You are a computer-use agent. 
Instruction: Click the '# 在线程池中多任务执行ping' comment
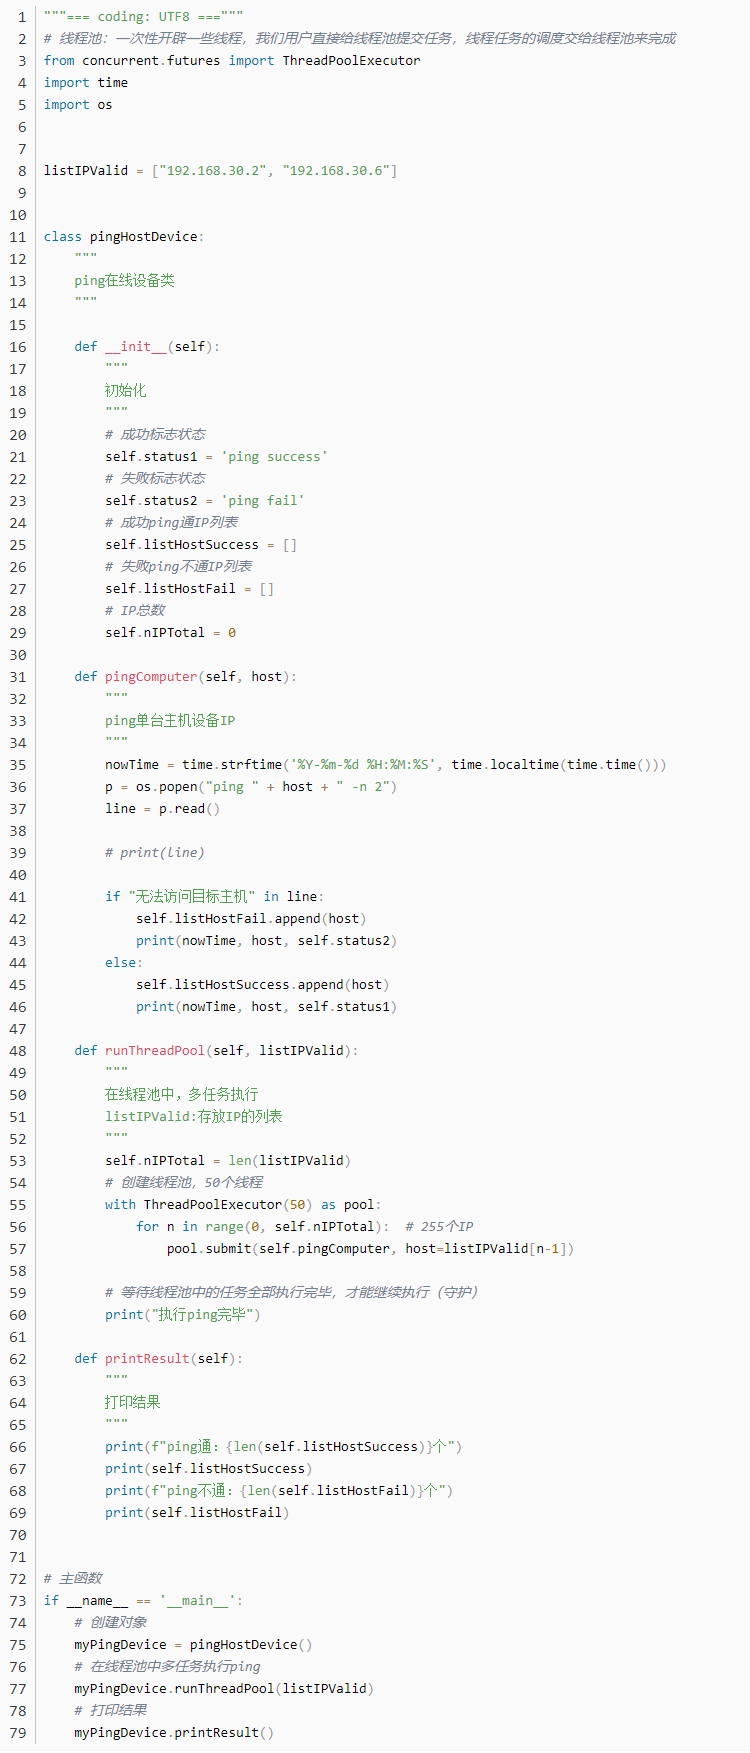(x=167, y=1667)
